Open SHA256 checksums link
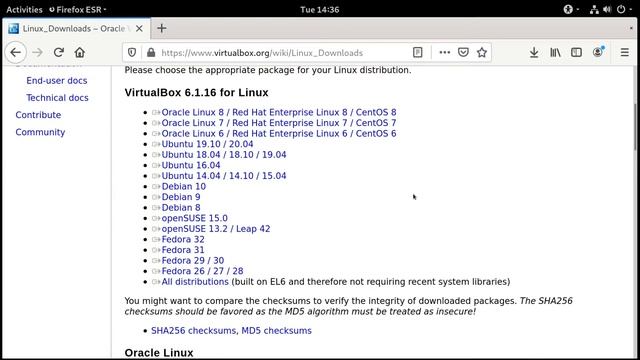Image resolution: width=640 pixels, height=360 pixels. 193,331
